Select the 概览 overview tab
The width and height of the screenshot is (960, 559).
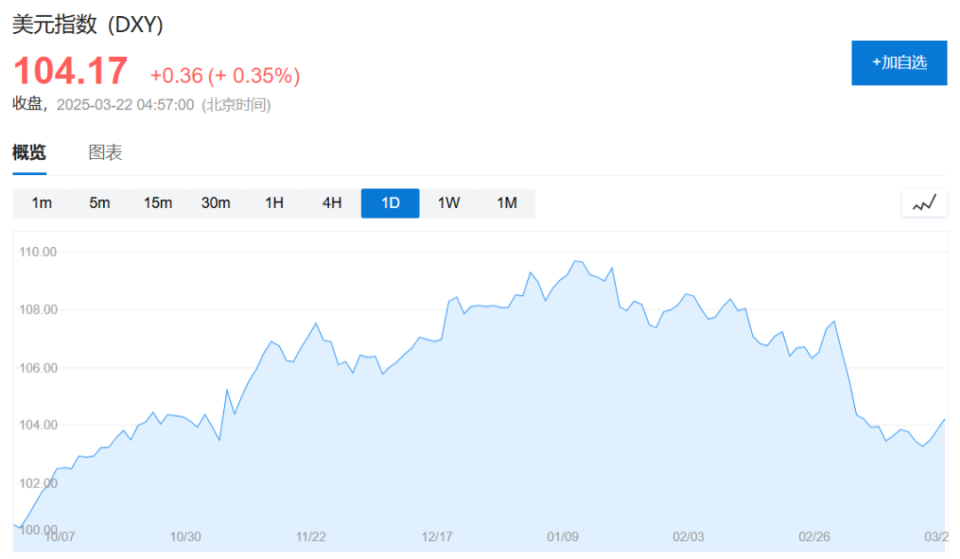point(29,152)
